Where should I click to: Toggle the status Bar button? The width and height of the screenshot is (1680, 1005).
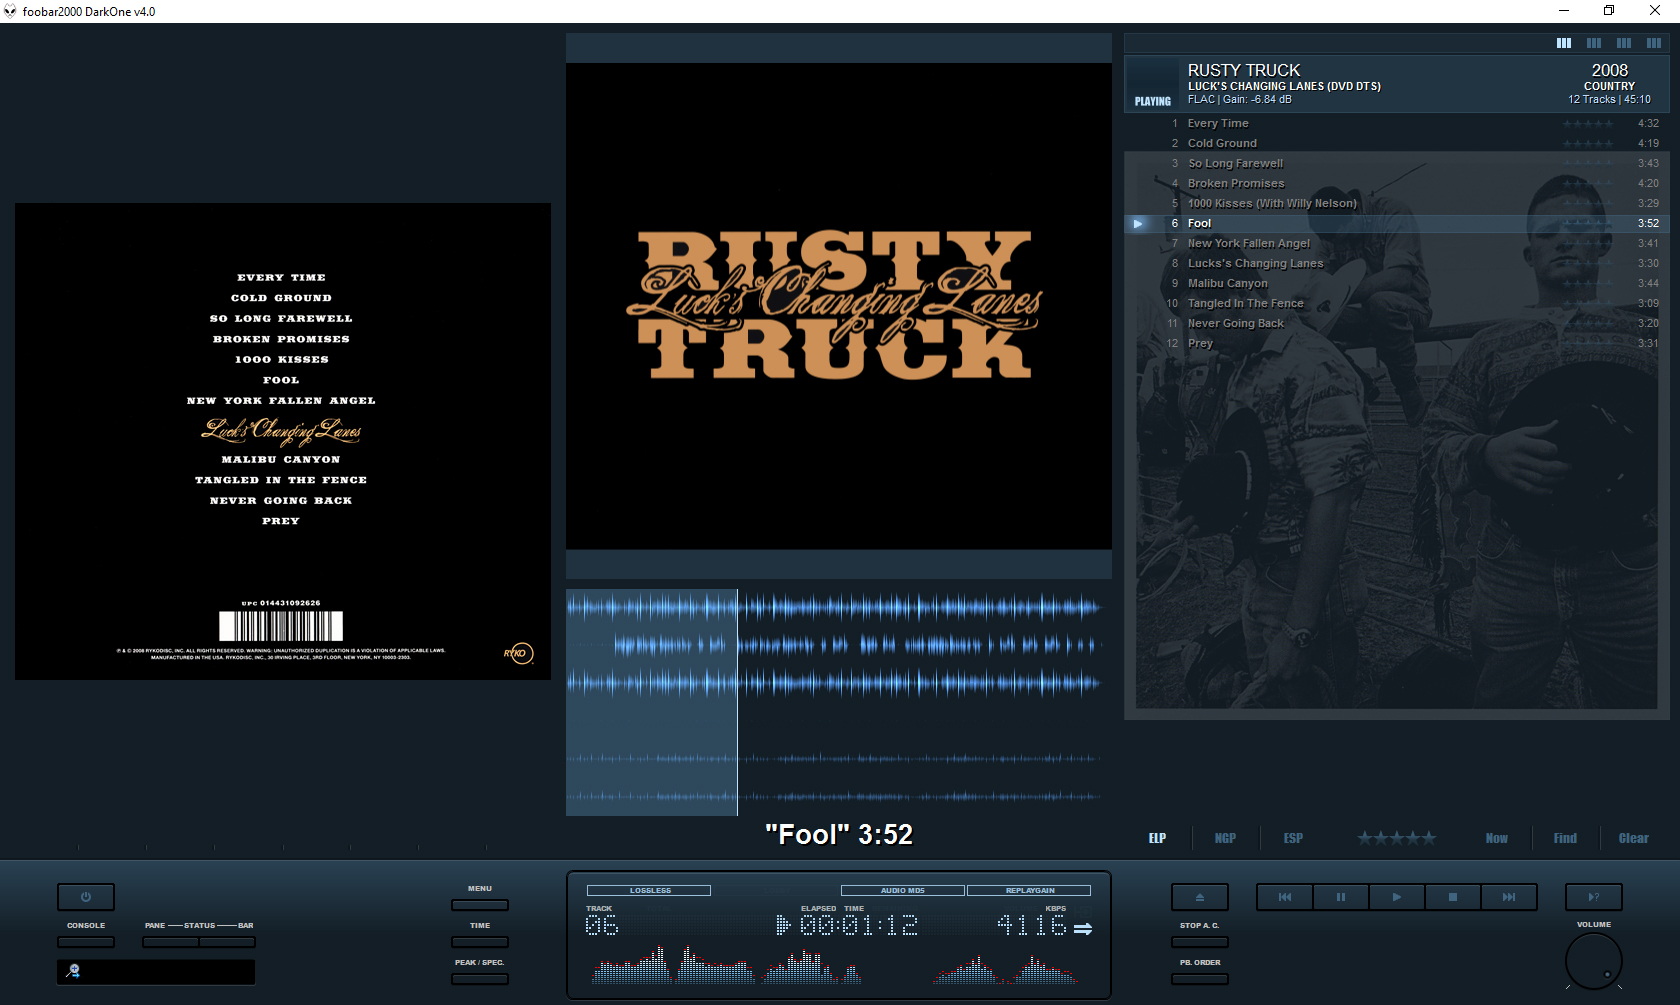[227, 942]
